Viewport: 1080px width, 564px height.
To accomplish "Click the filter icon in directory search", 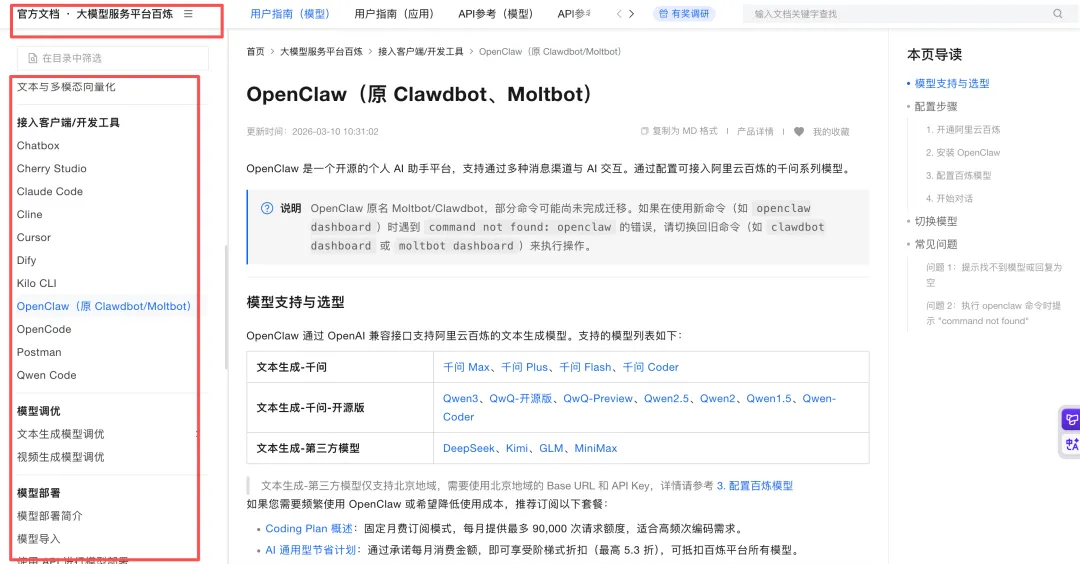I will click(x=32, y=59).
